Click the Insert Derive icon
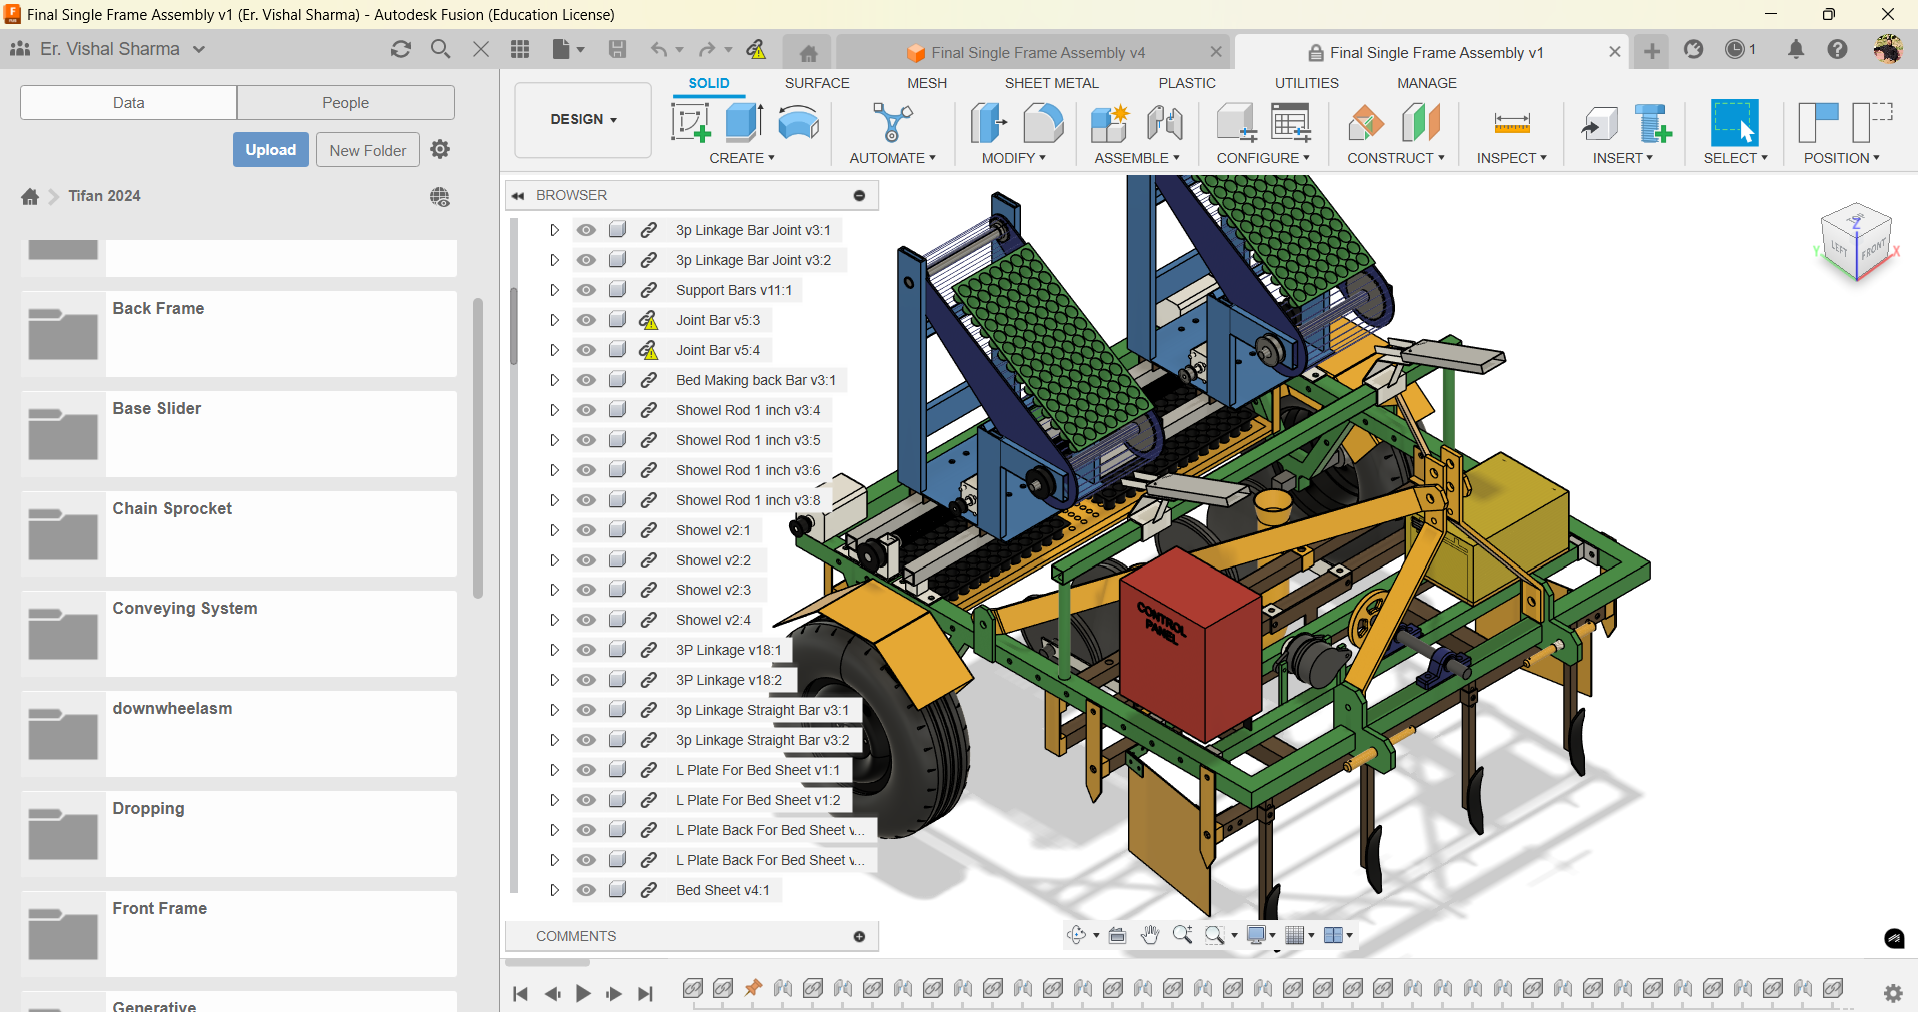The image size is (1918, 1012). coord(1599,123)
